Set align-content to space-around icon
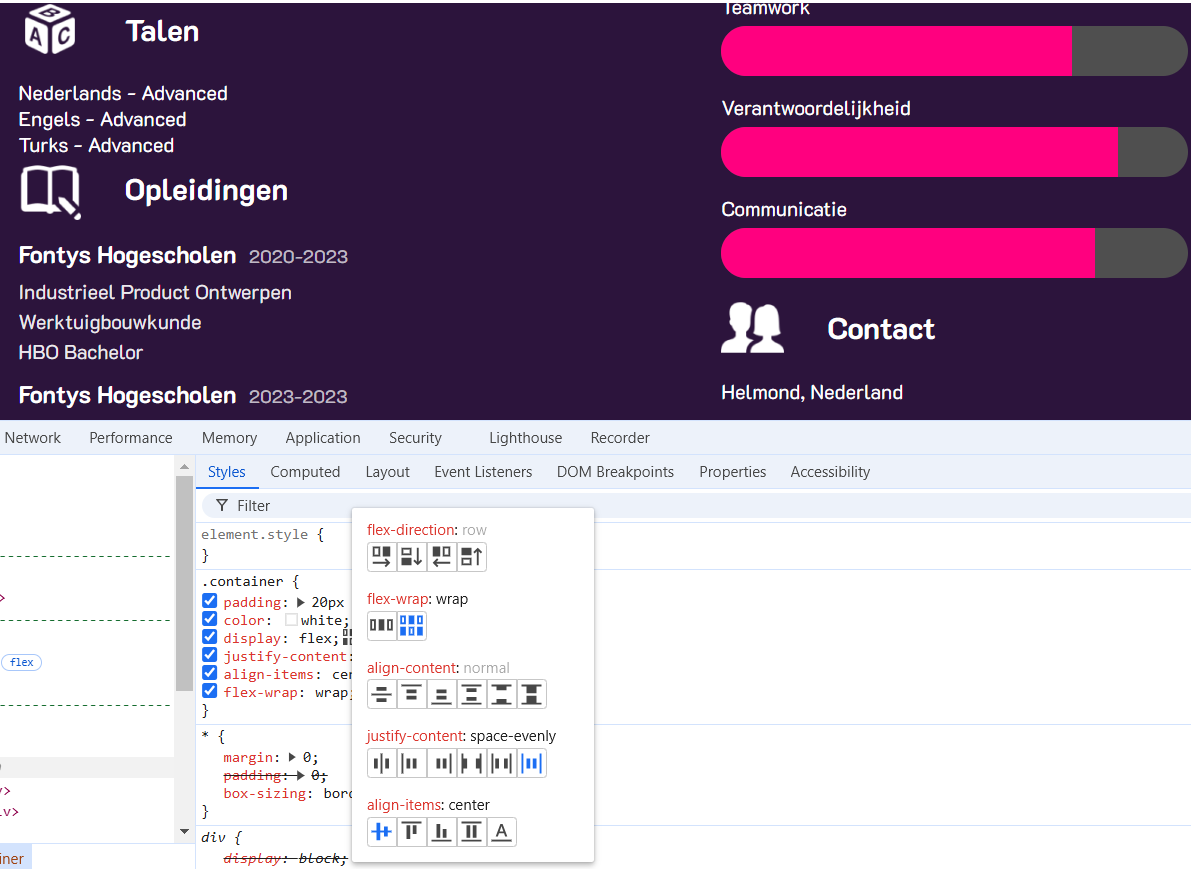1191x869 pixels. pyautogui.click(x=472, y=694)
